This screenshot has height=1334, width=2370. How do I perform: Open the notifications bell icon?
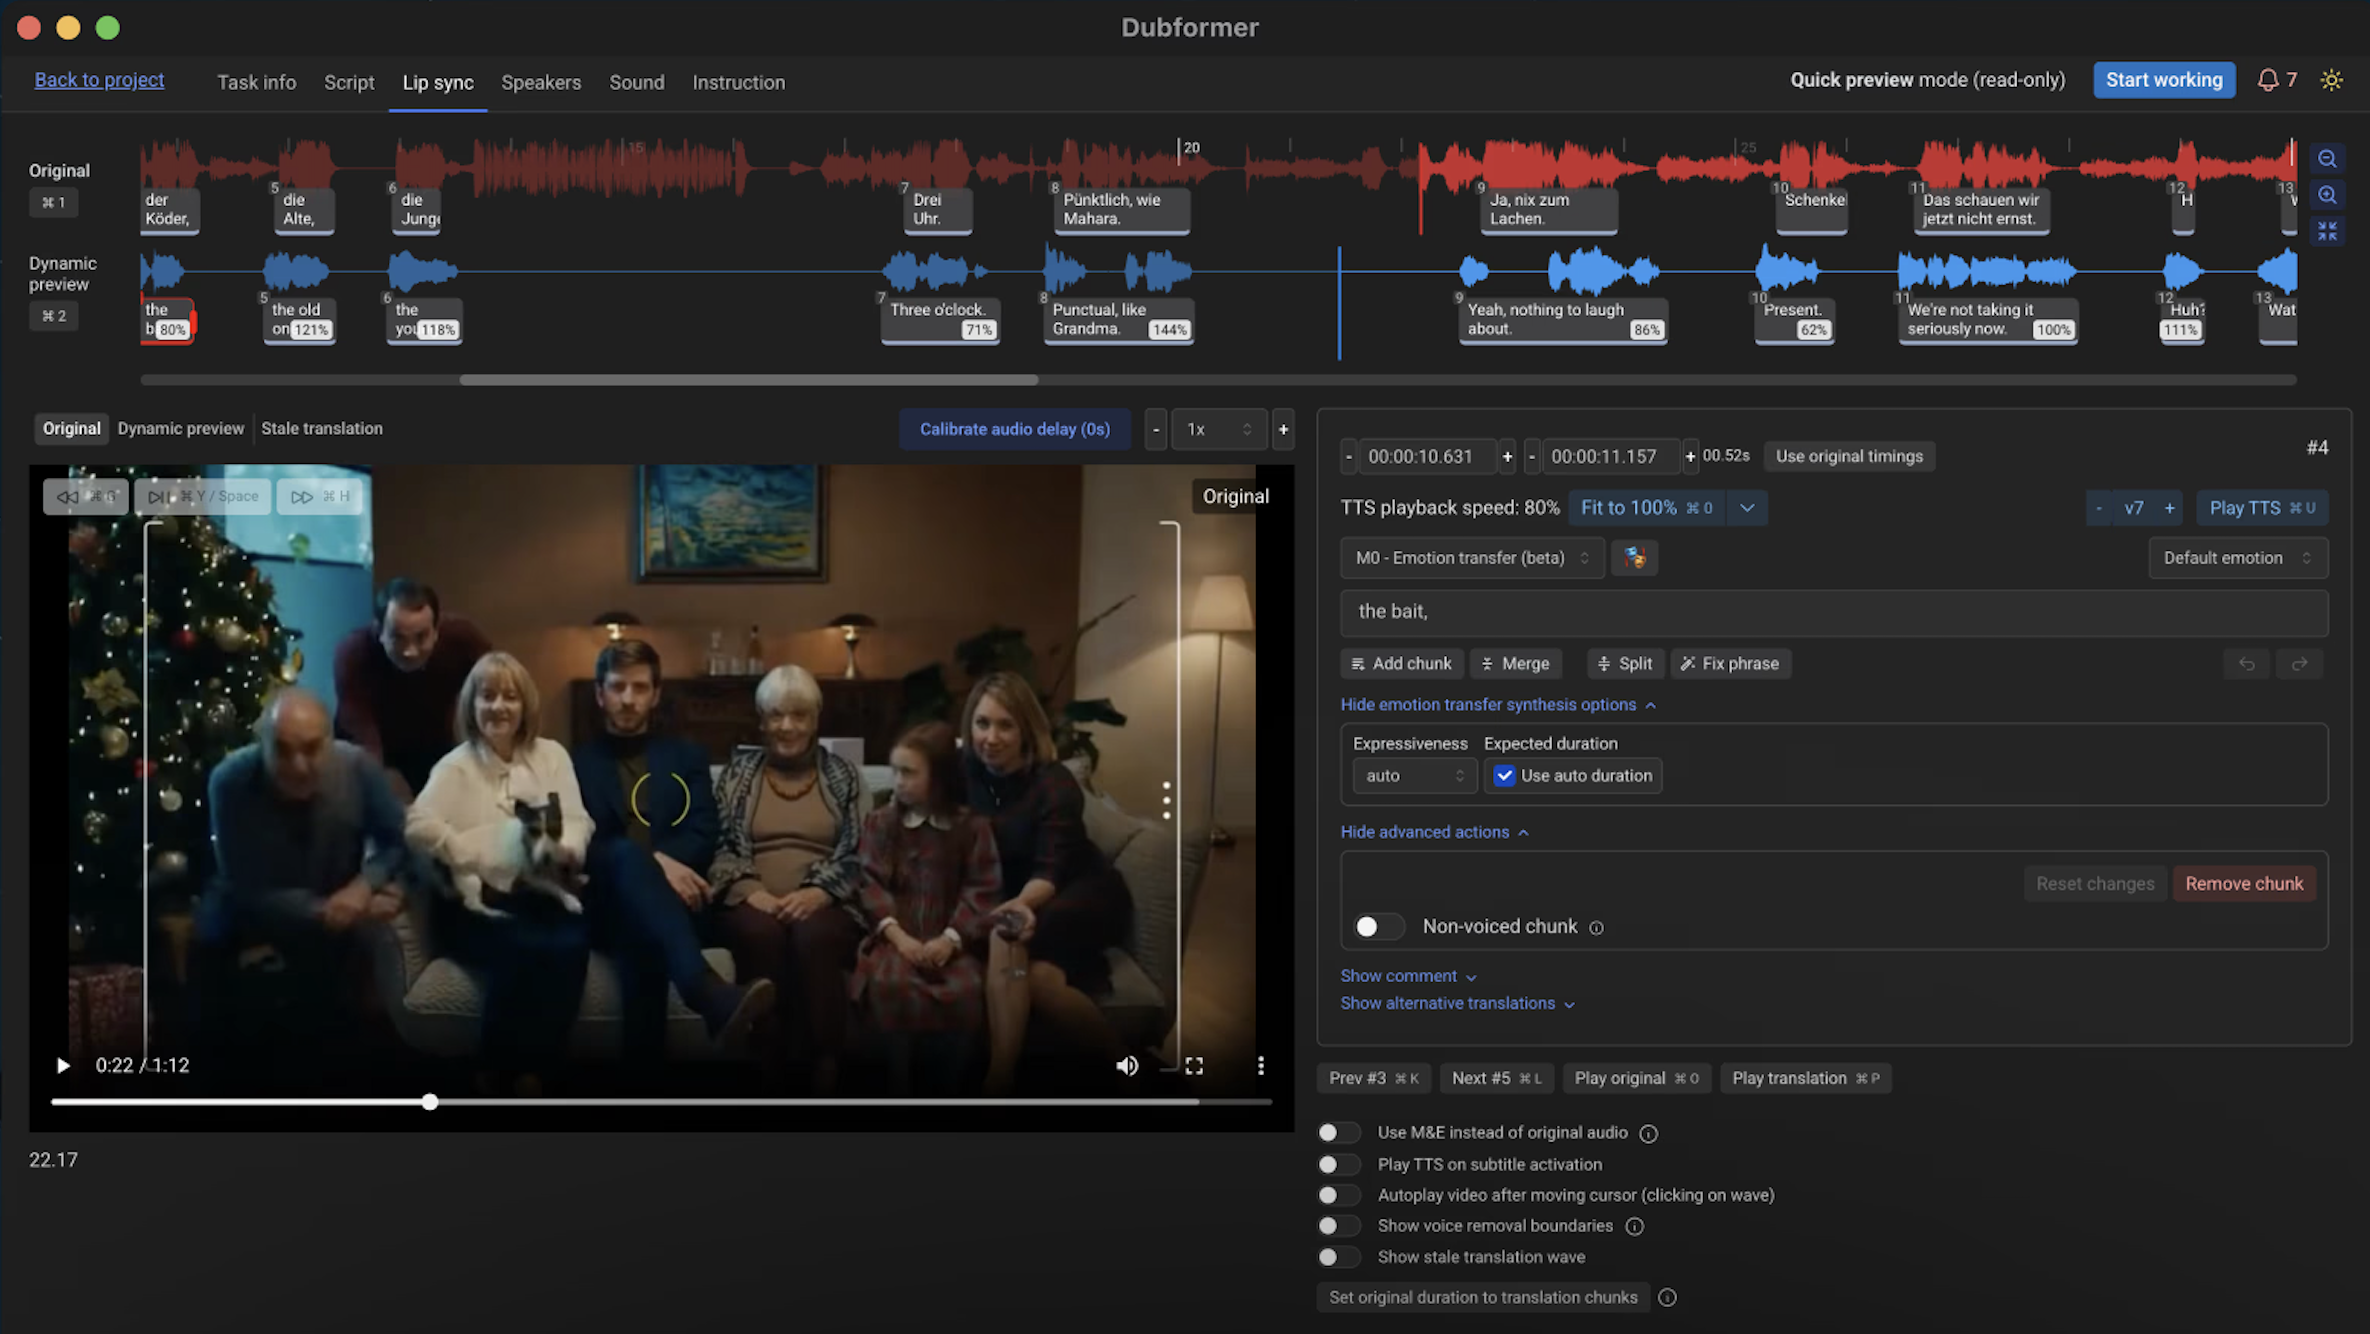(x=2268, y=80)
